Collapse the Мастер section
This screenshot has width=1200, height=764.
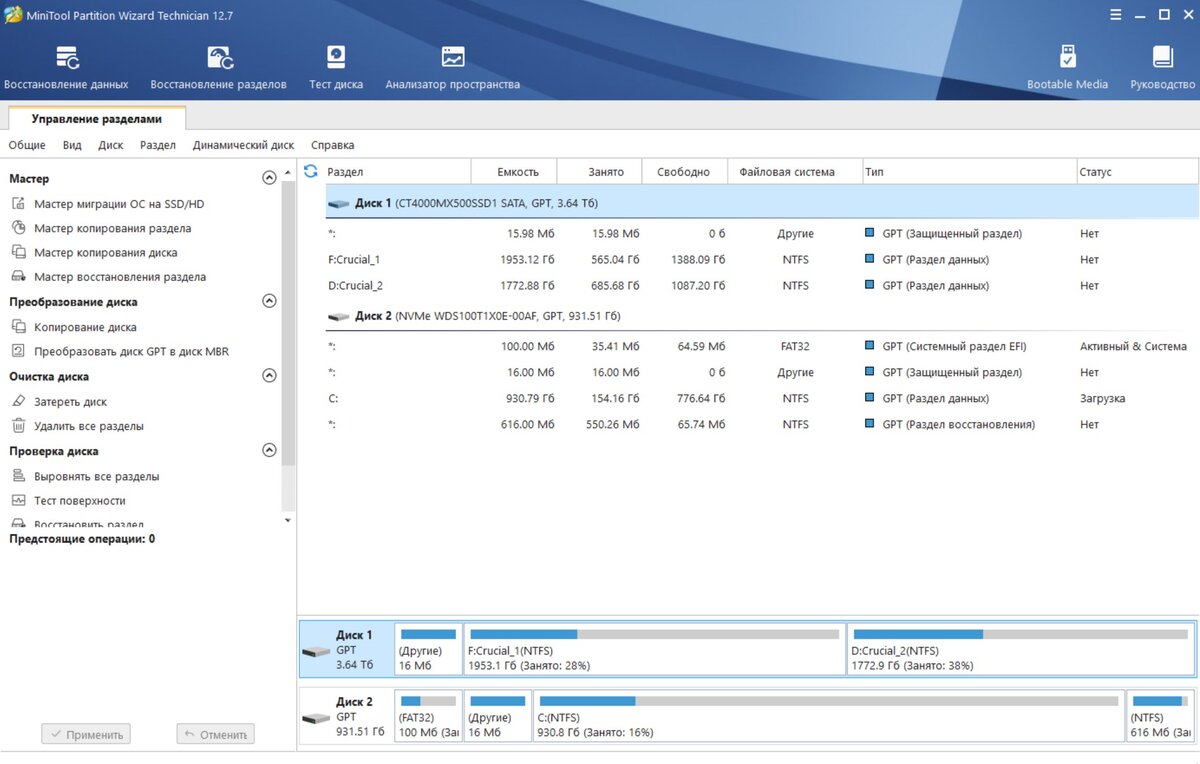click(268, 178)
